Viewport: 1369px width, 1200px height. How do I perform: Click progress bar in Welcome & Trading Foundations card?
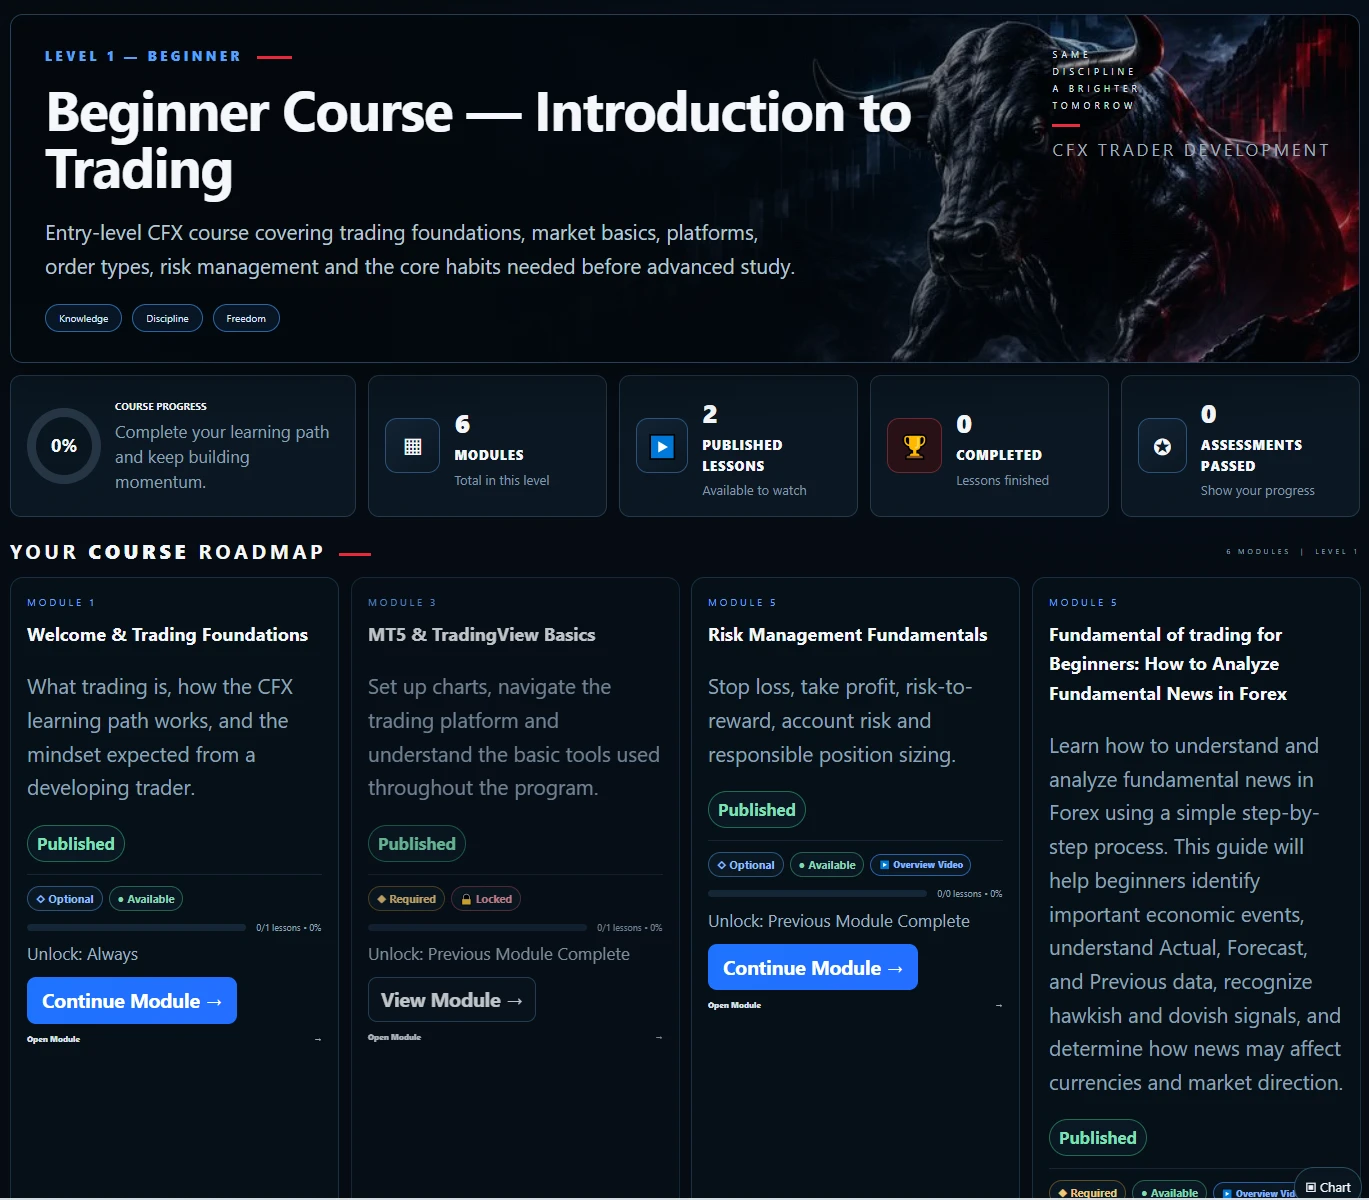pos(136,928)
